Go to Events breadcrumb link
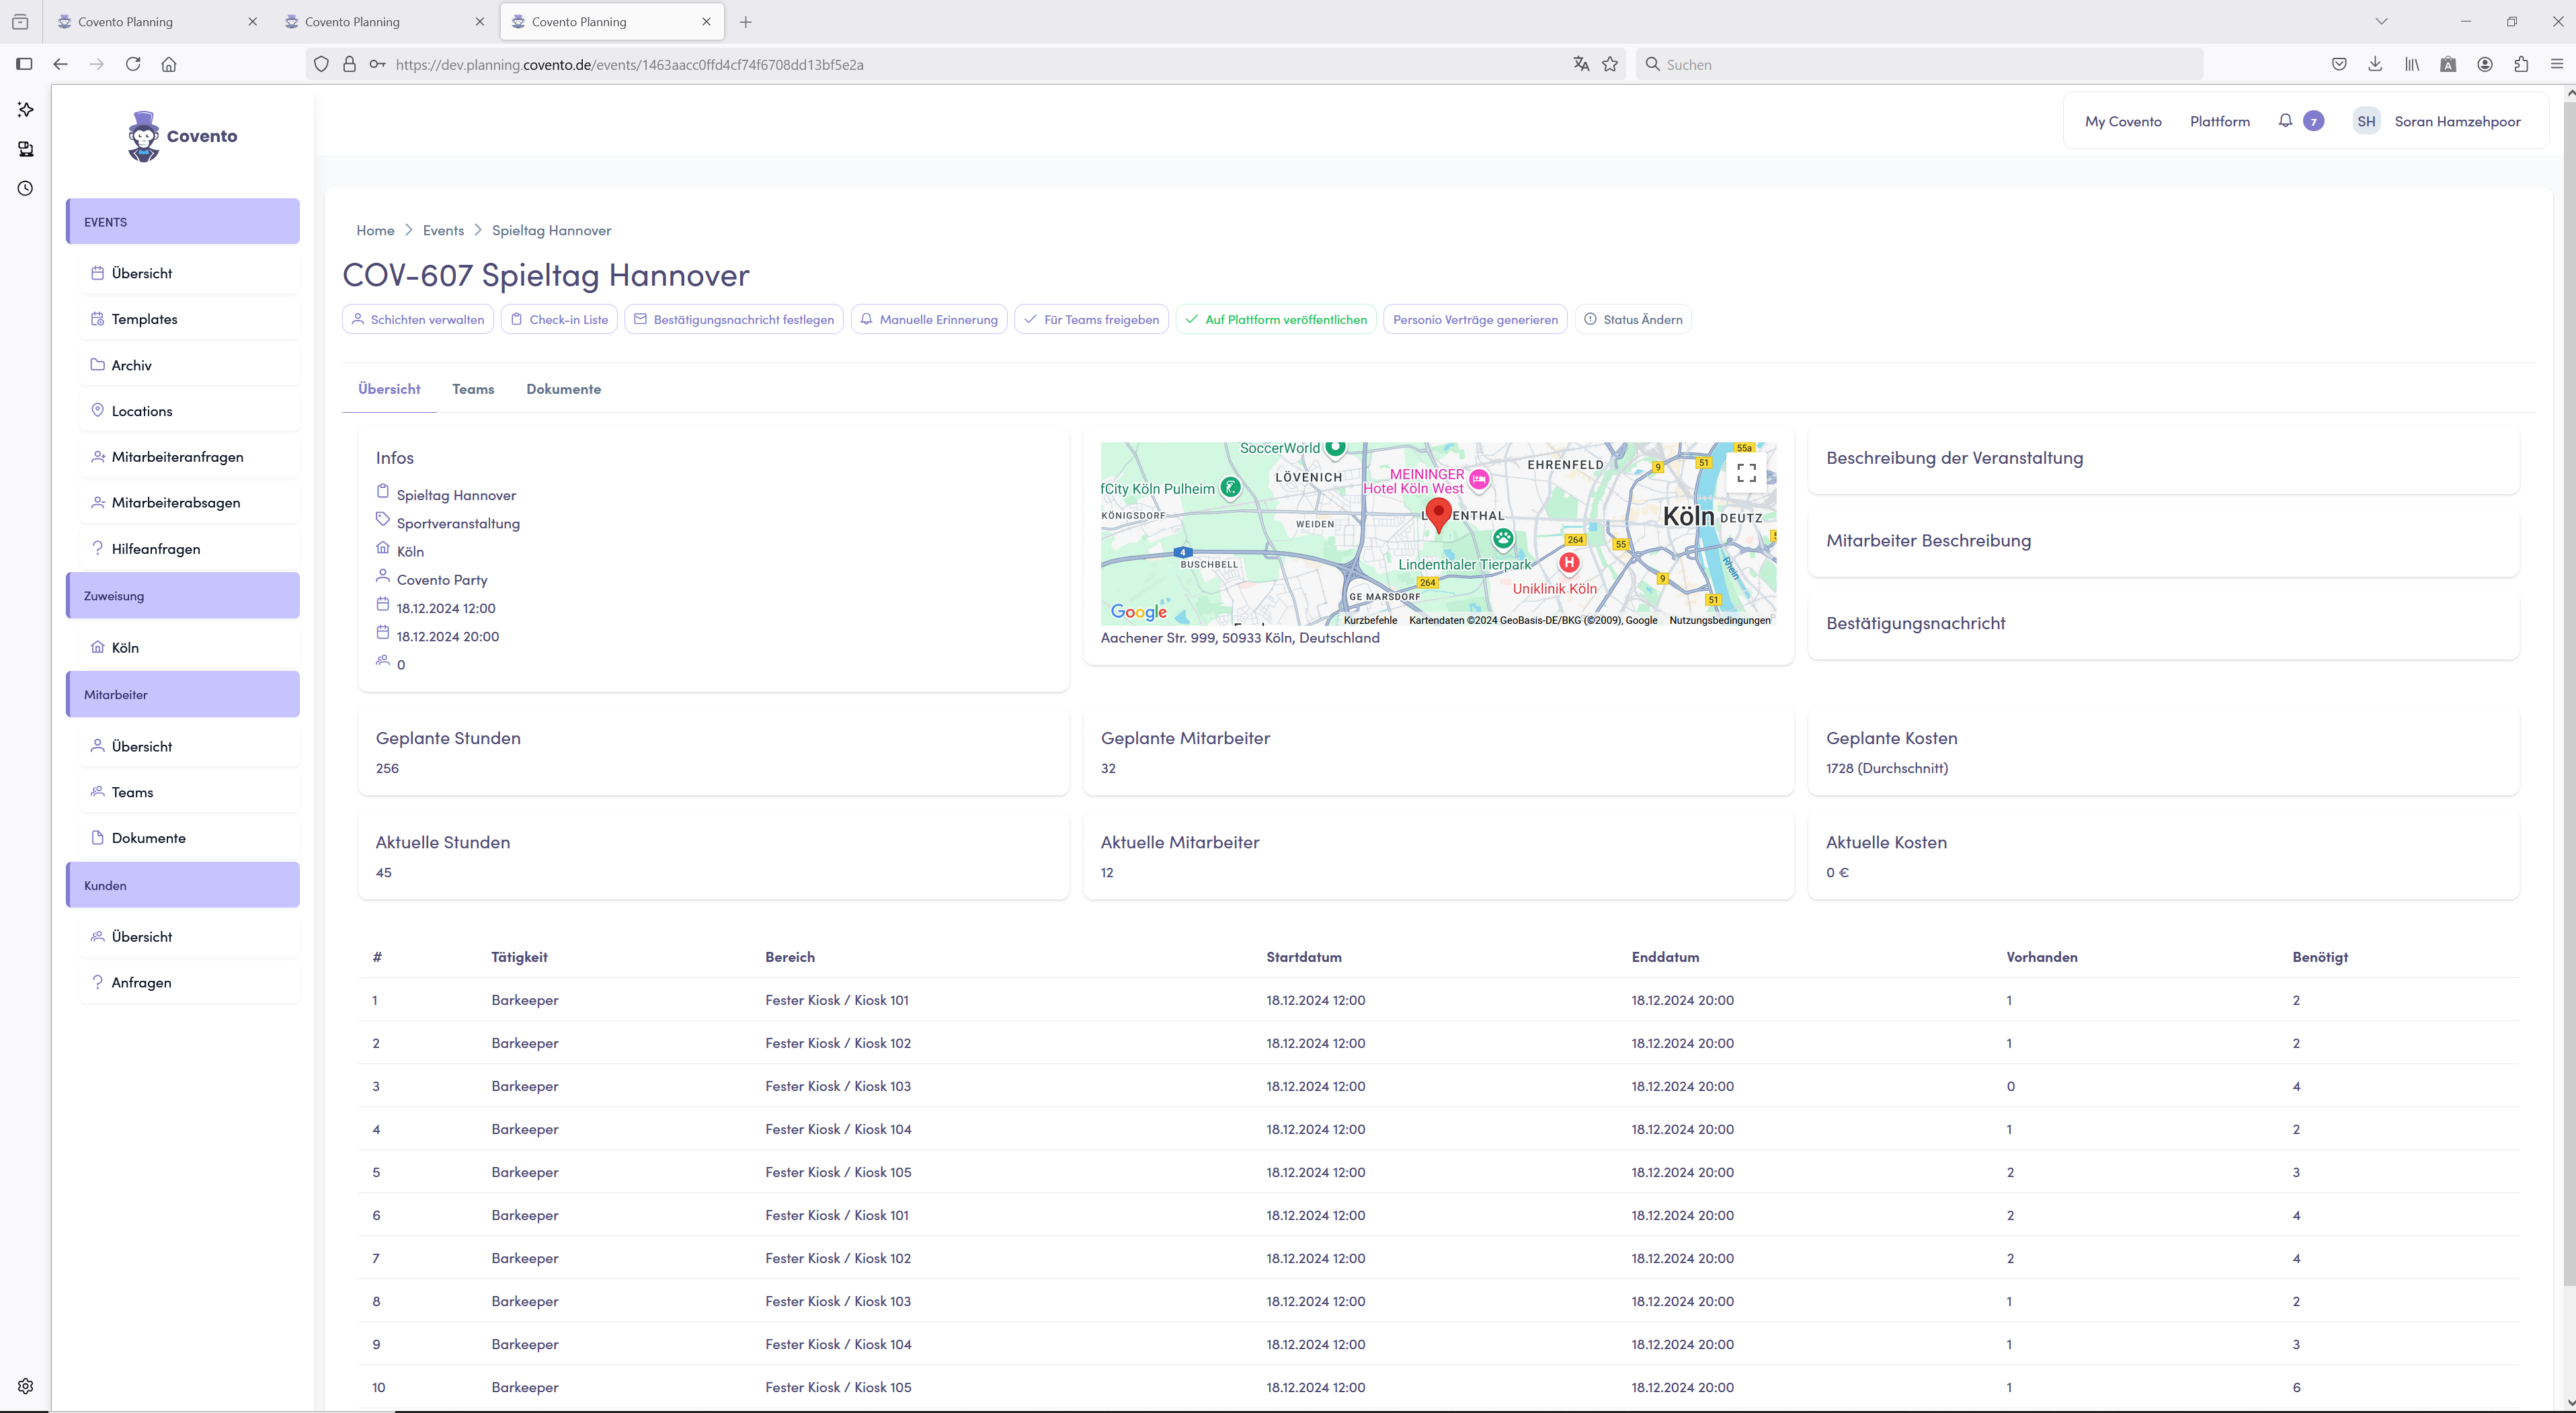Screen dimensions: 2576x1413 pos(443,230)
